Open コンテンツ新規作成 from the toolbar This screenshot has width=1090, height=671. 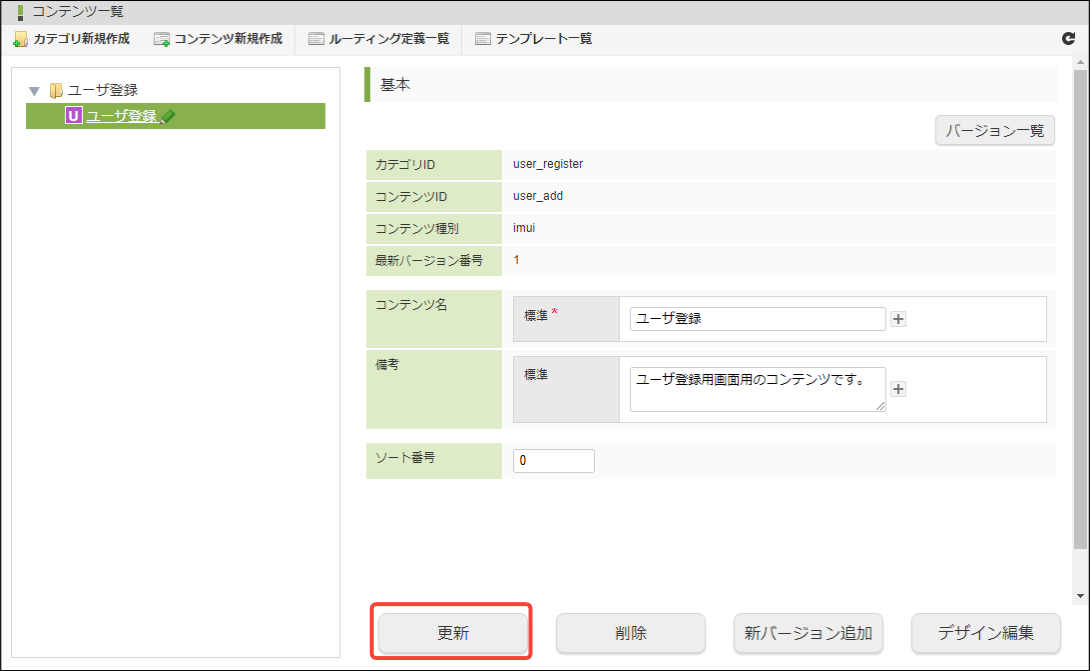[x=218, y=39]
